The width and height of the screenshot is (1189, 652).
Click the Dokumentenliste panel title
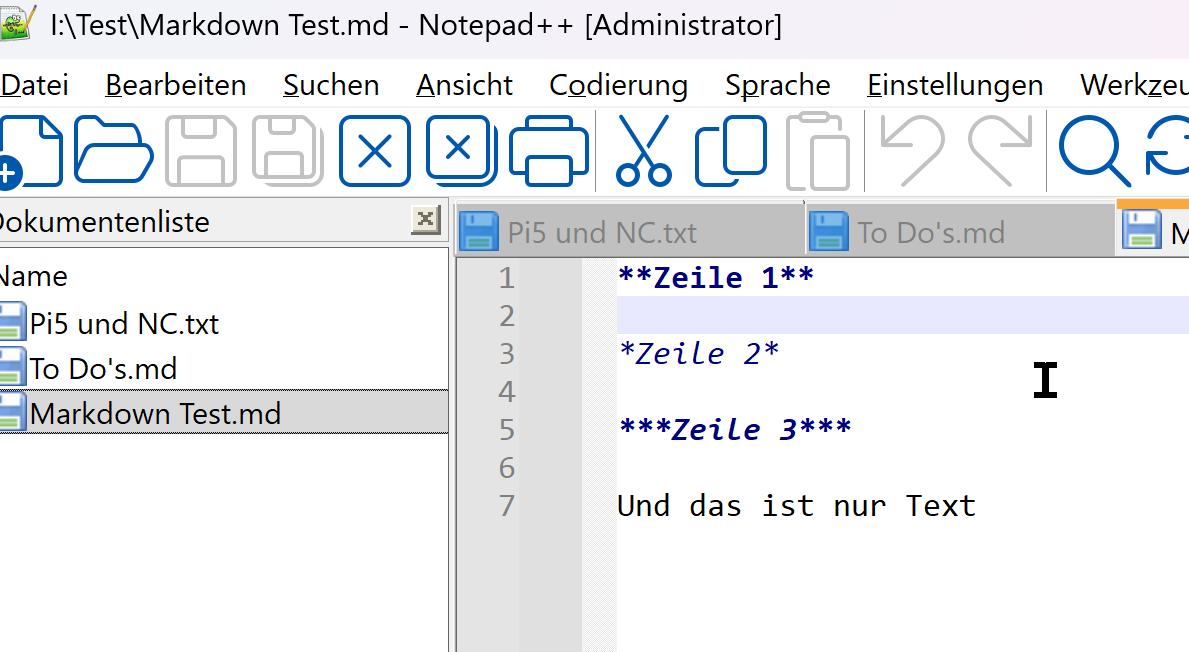pyautogui.click(x=104, y=222)
